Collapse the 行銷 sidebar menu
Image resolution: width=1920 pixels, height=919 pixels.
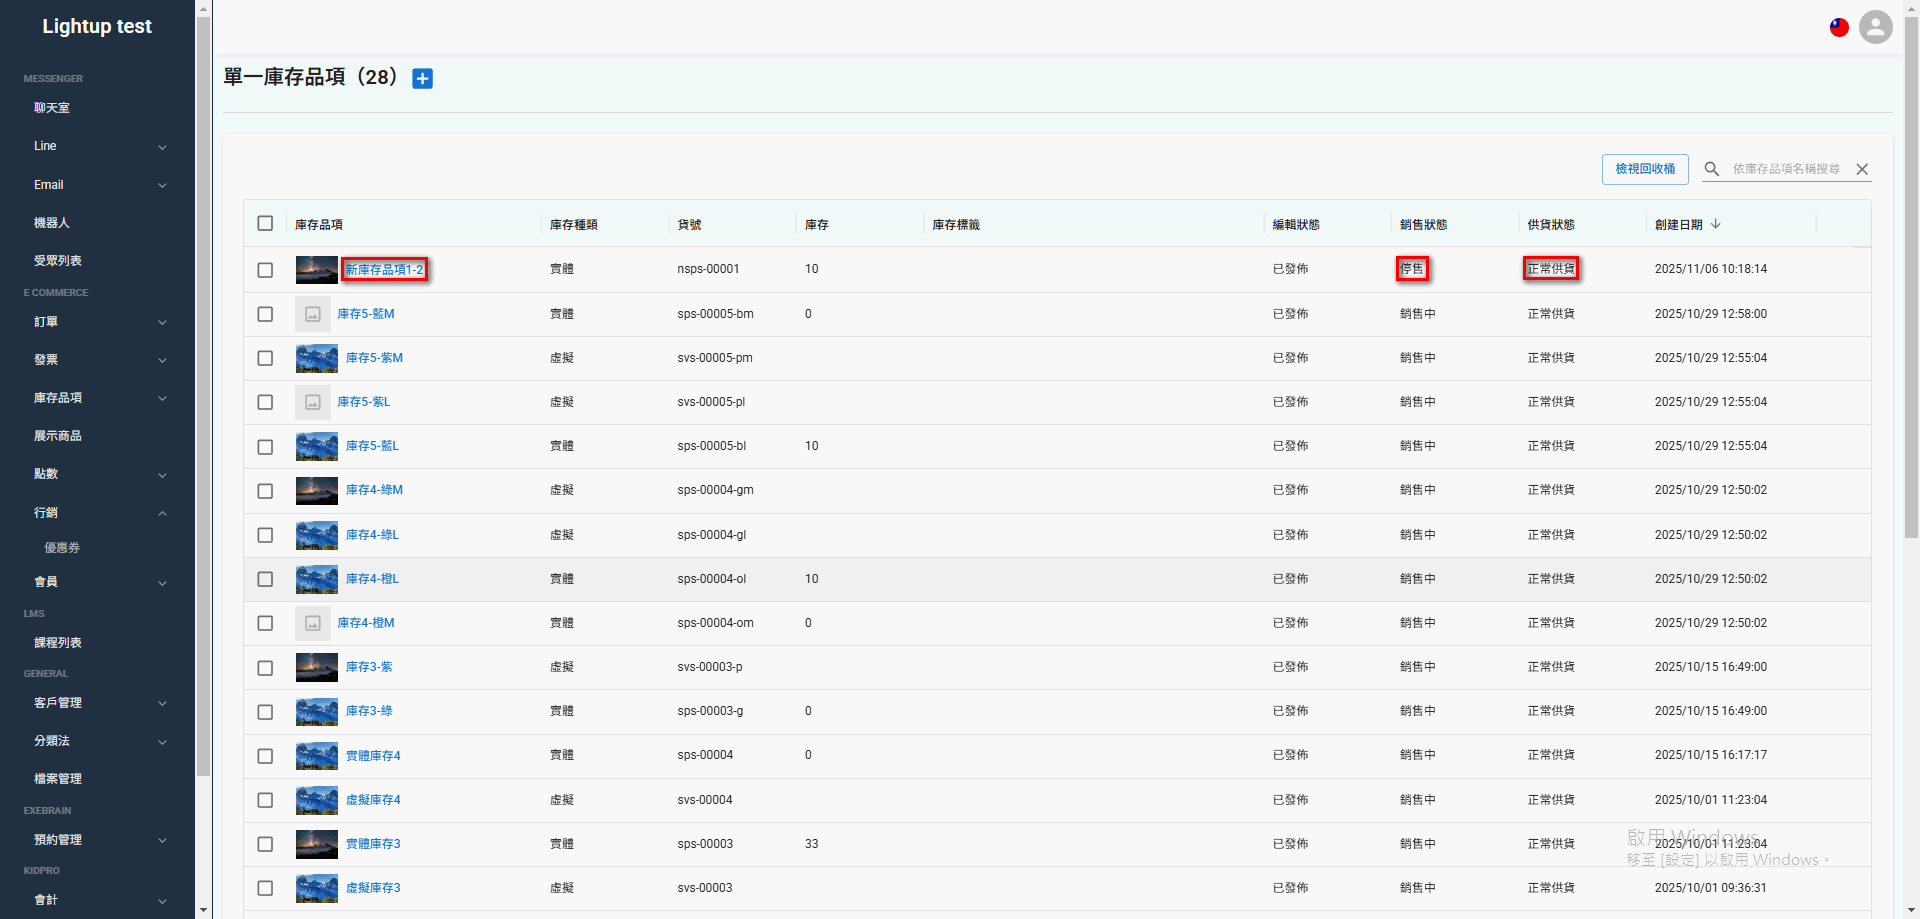(x=97, y=513)
